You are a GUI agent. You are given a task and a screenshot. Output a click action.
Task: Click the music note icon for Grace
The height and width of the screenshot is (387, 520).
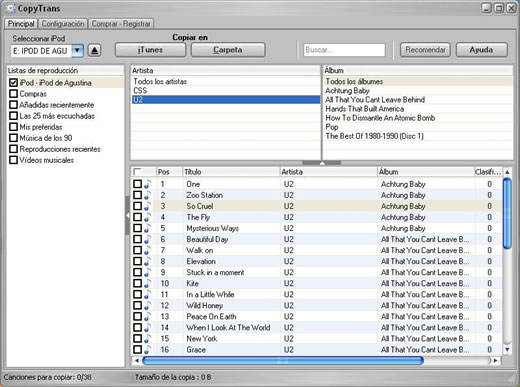tap(147, 349)
